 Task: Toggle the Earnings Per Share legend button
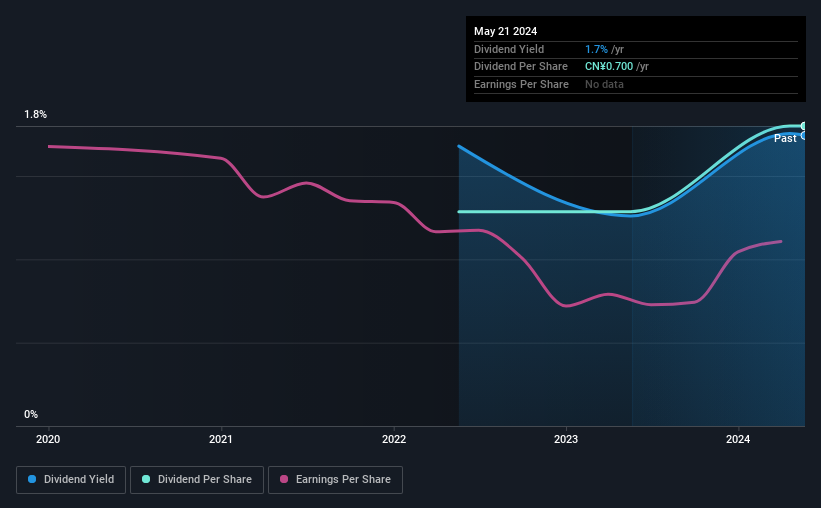(335, 480)
